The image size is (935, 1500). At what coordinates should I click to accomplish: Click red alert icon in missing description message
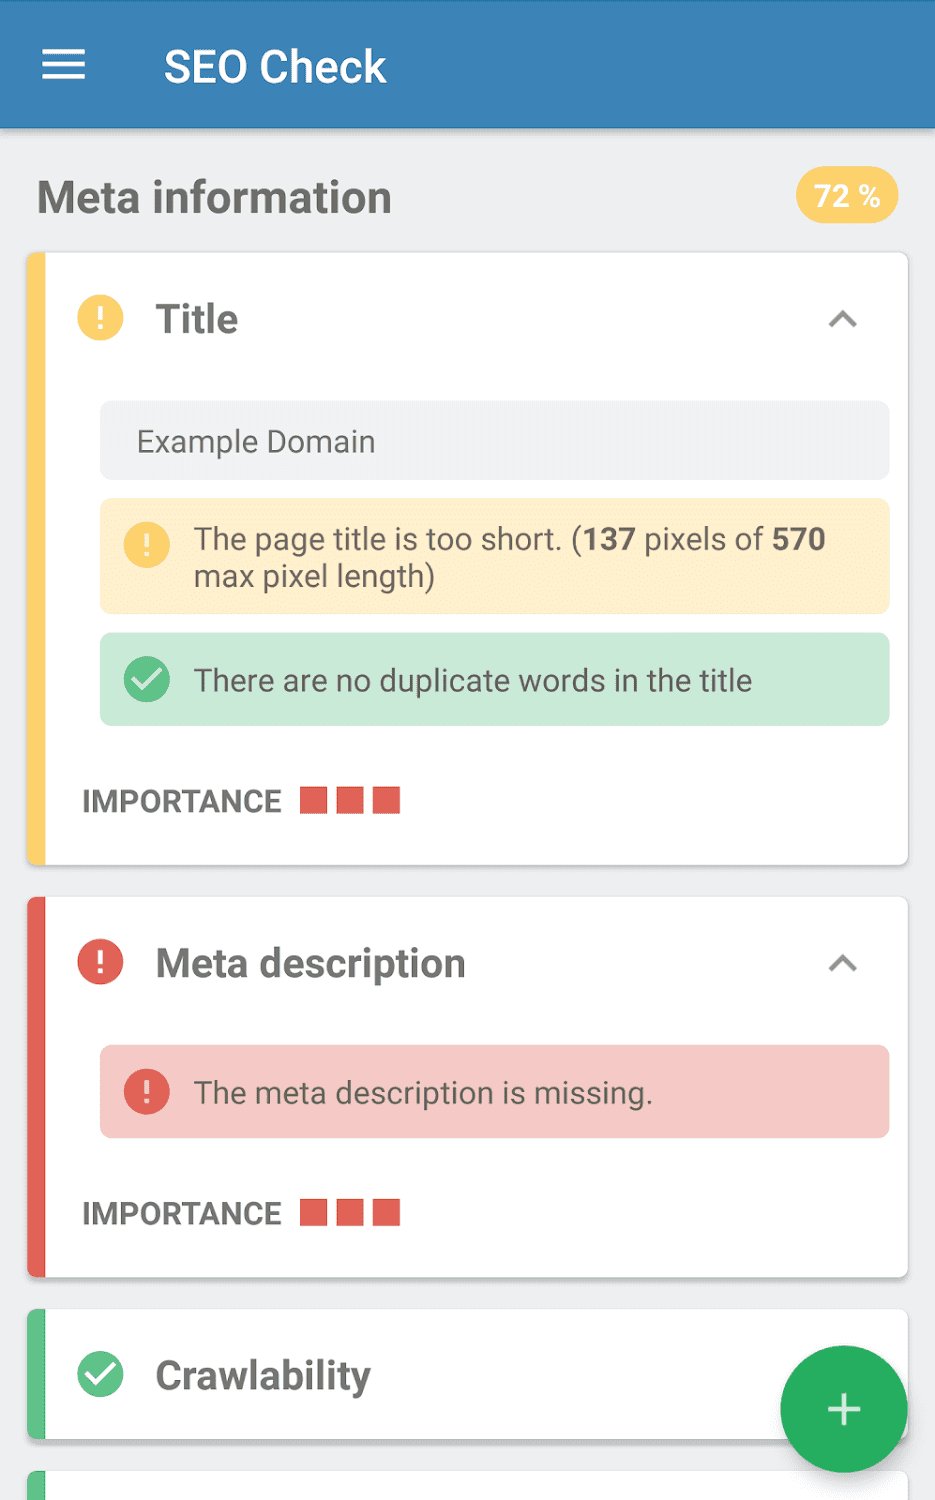point(147,1092)
